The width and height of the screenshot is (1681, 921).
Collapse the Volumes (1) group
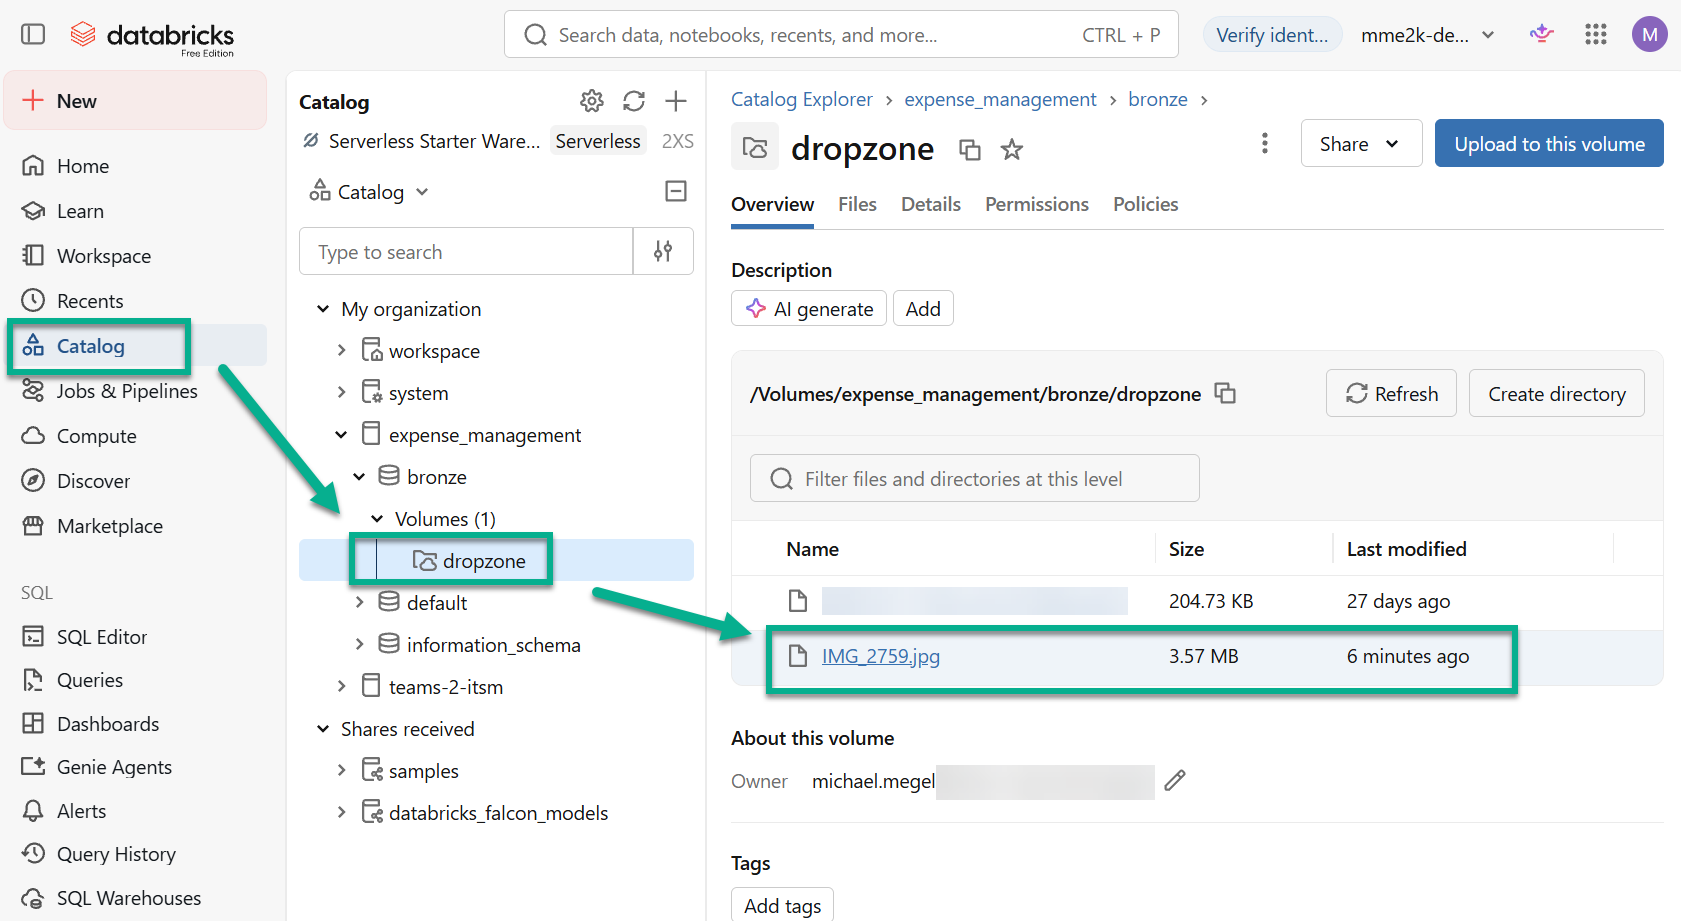coord(377,518)
